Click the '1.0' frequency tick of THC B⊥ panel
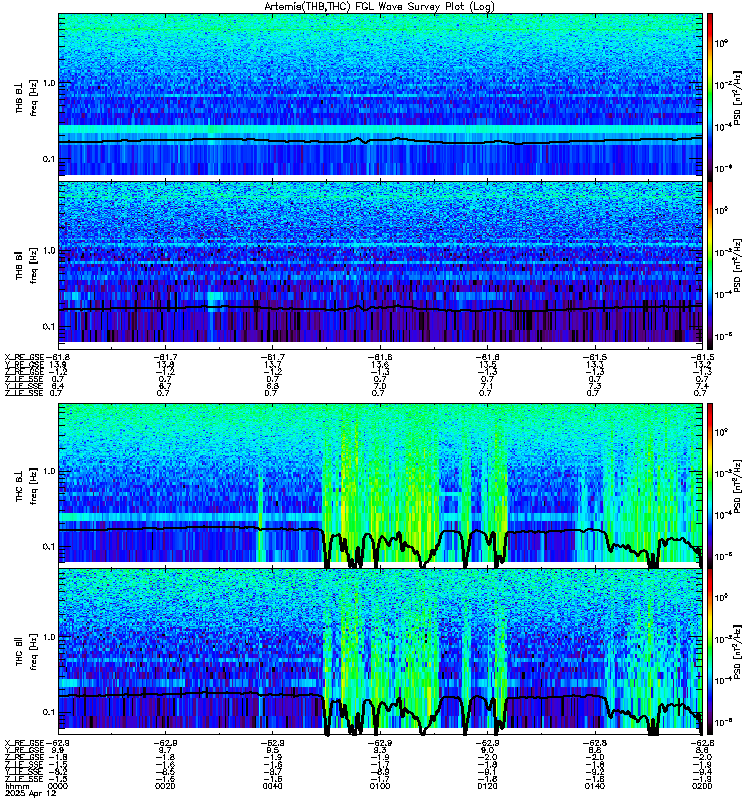The height and width of the screenshot is (800, 750). pos(49,471)
